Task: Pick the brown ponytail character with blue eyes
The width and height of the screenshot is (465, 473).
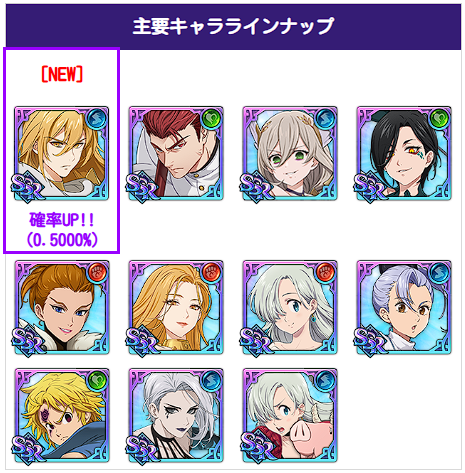Action: click(62, 308)
